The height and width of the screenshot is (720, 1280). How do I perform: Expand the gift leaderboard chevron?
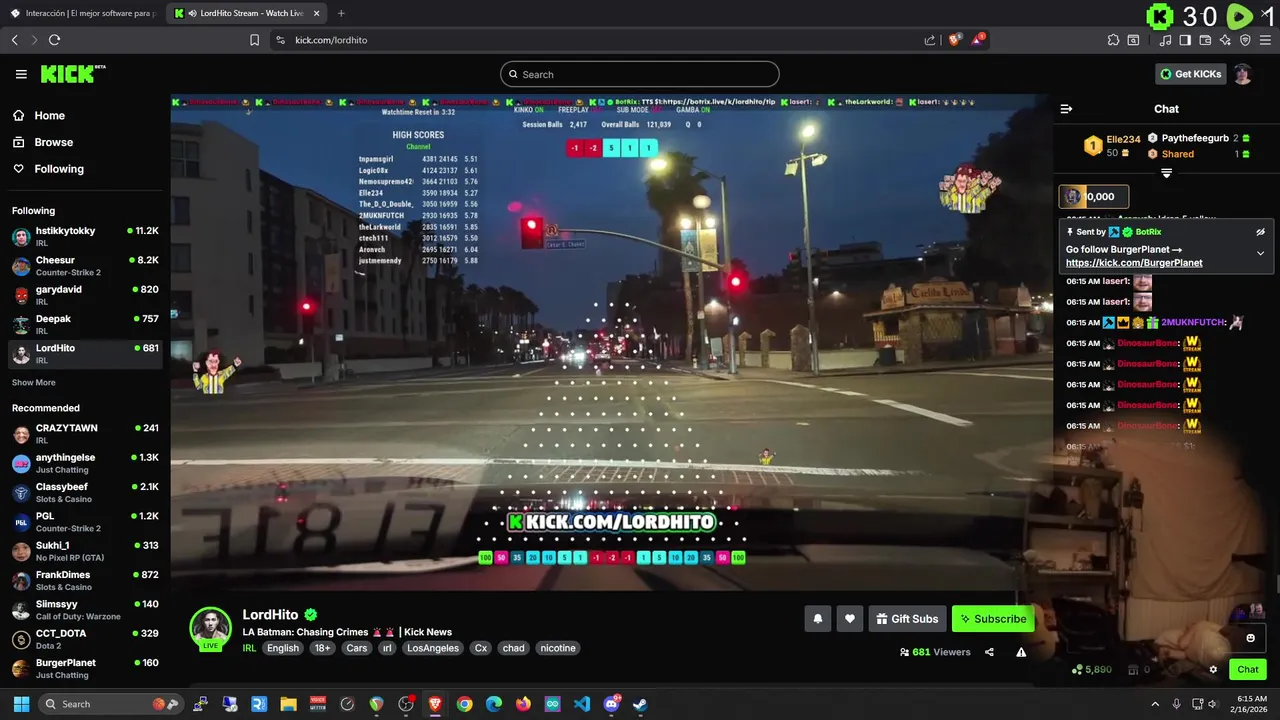click(x=1166, y=174)
